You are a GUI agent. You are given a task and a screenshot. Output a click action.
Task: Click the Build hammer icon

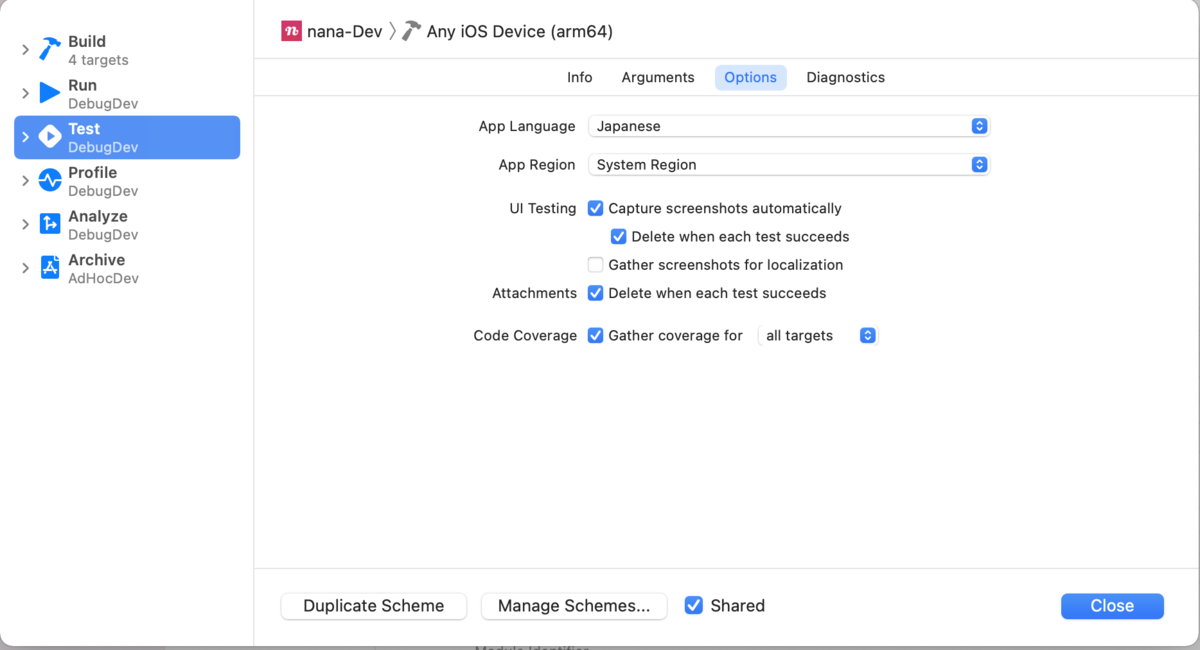point(50,49)
